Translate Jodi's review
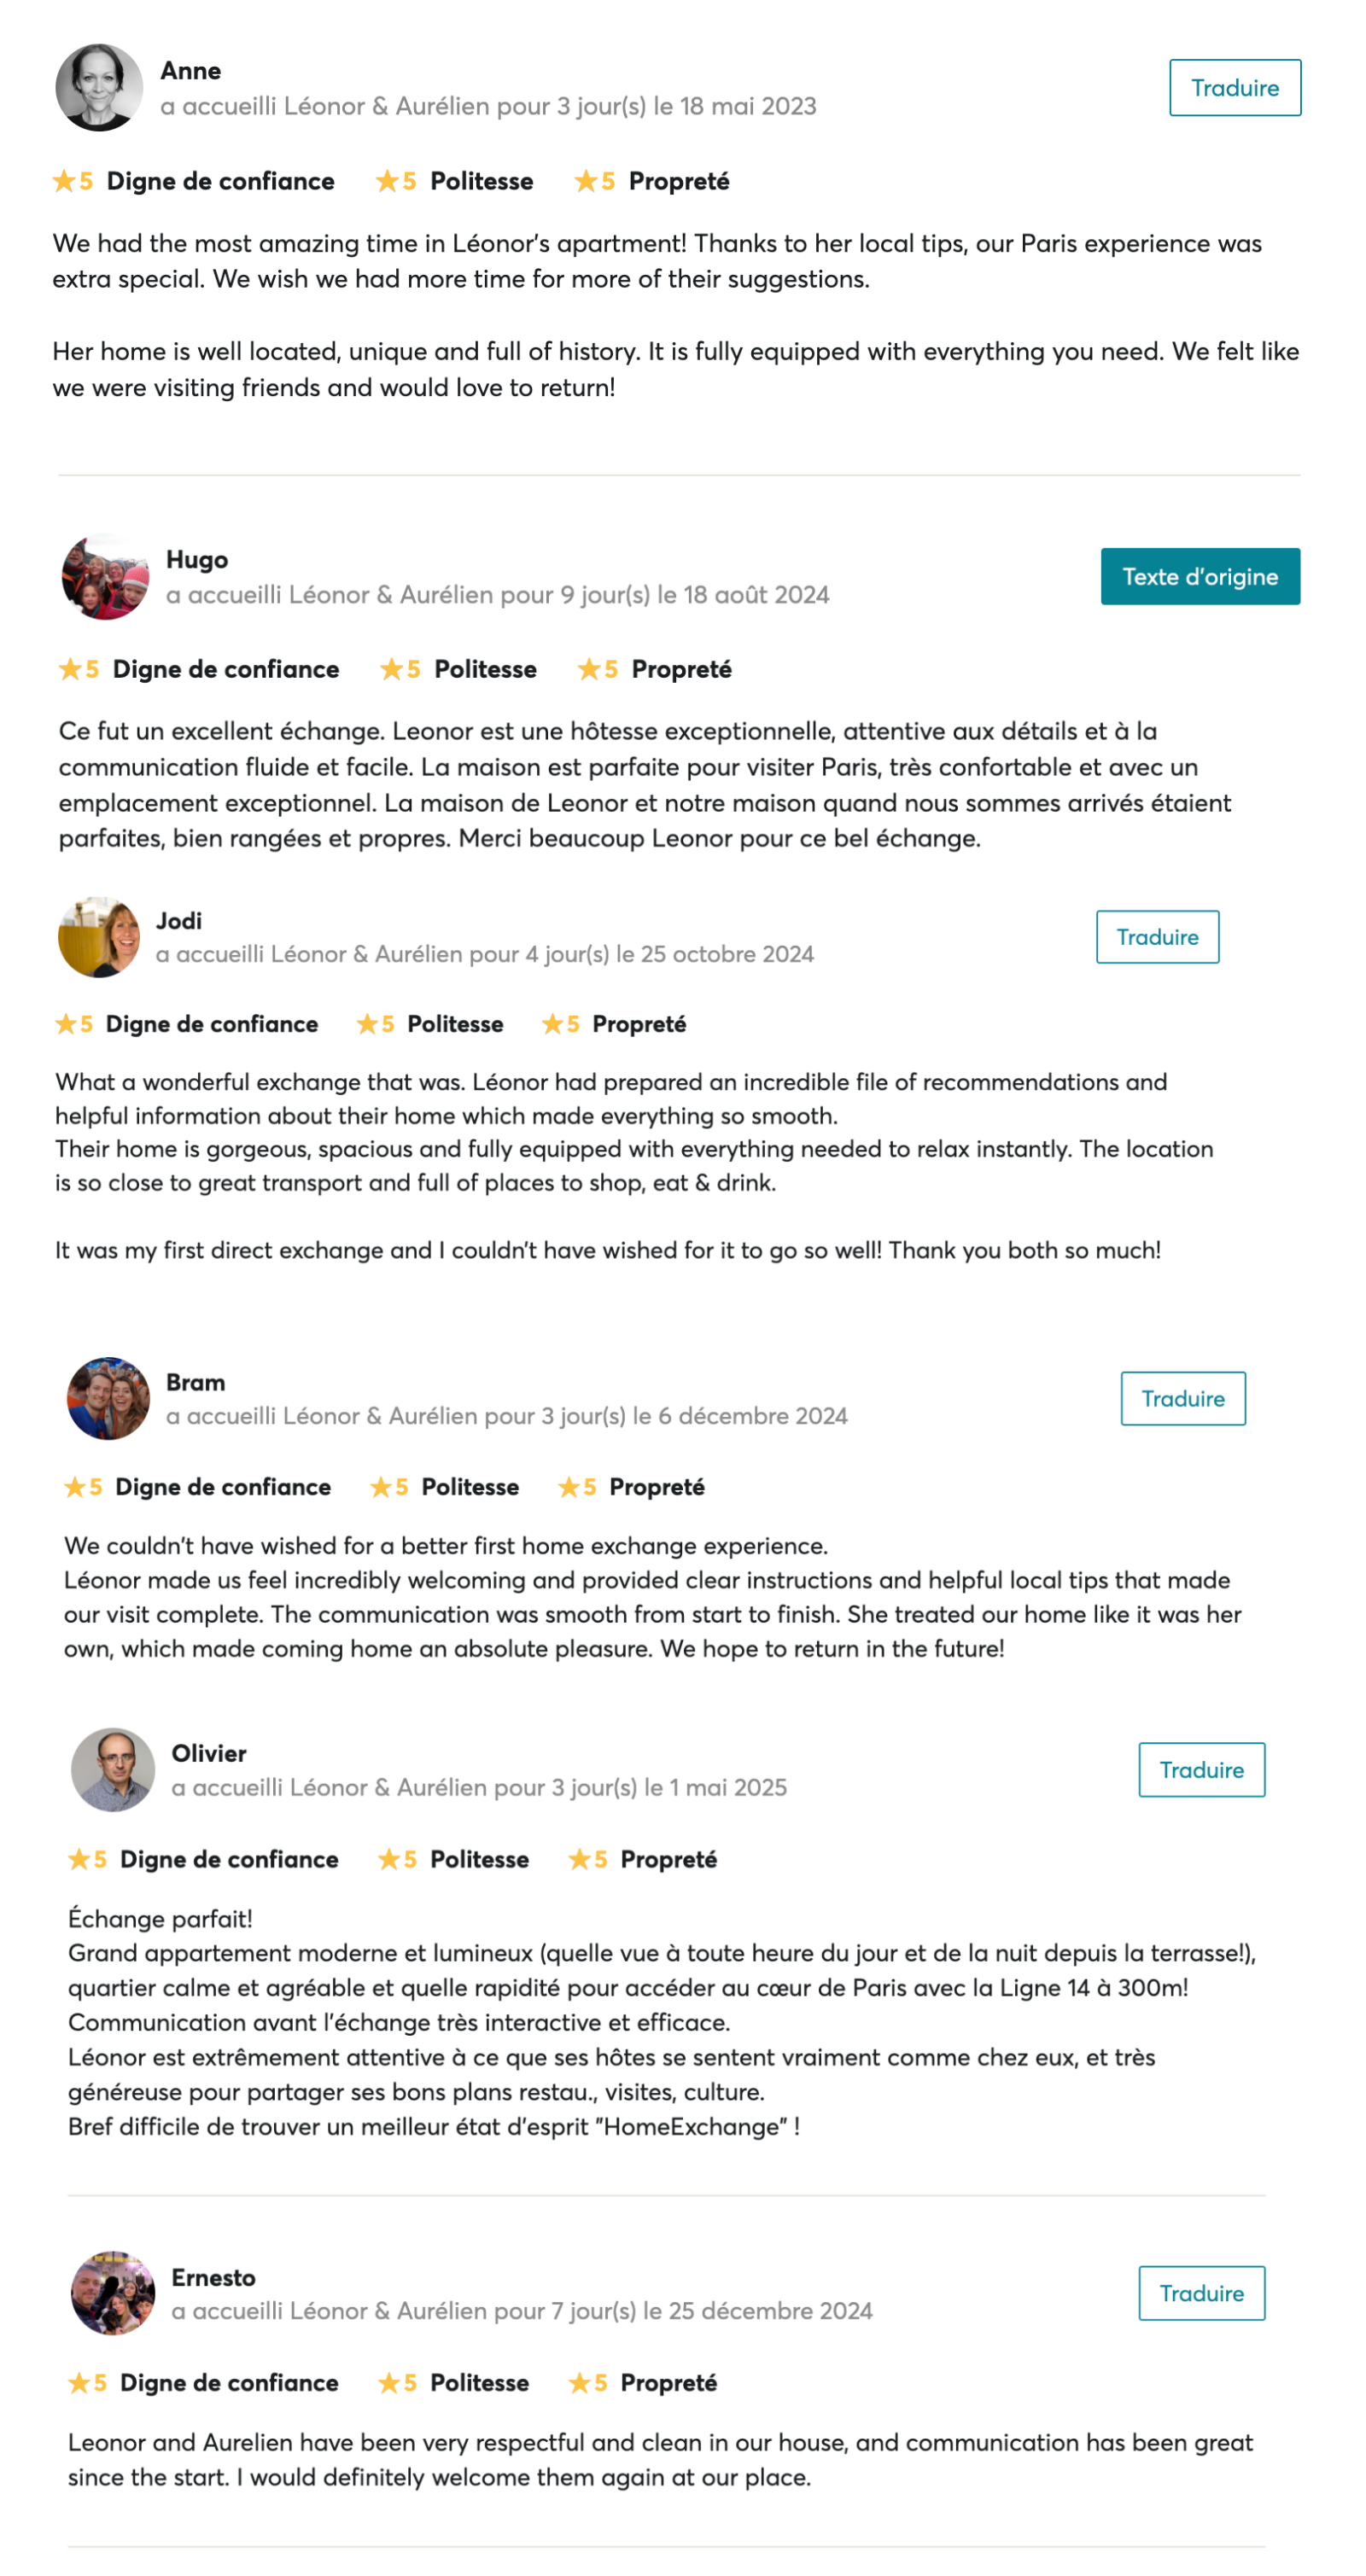This screenshot has height=2576, width=1366. [1157, 937]
